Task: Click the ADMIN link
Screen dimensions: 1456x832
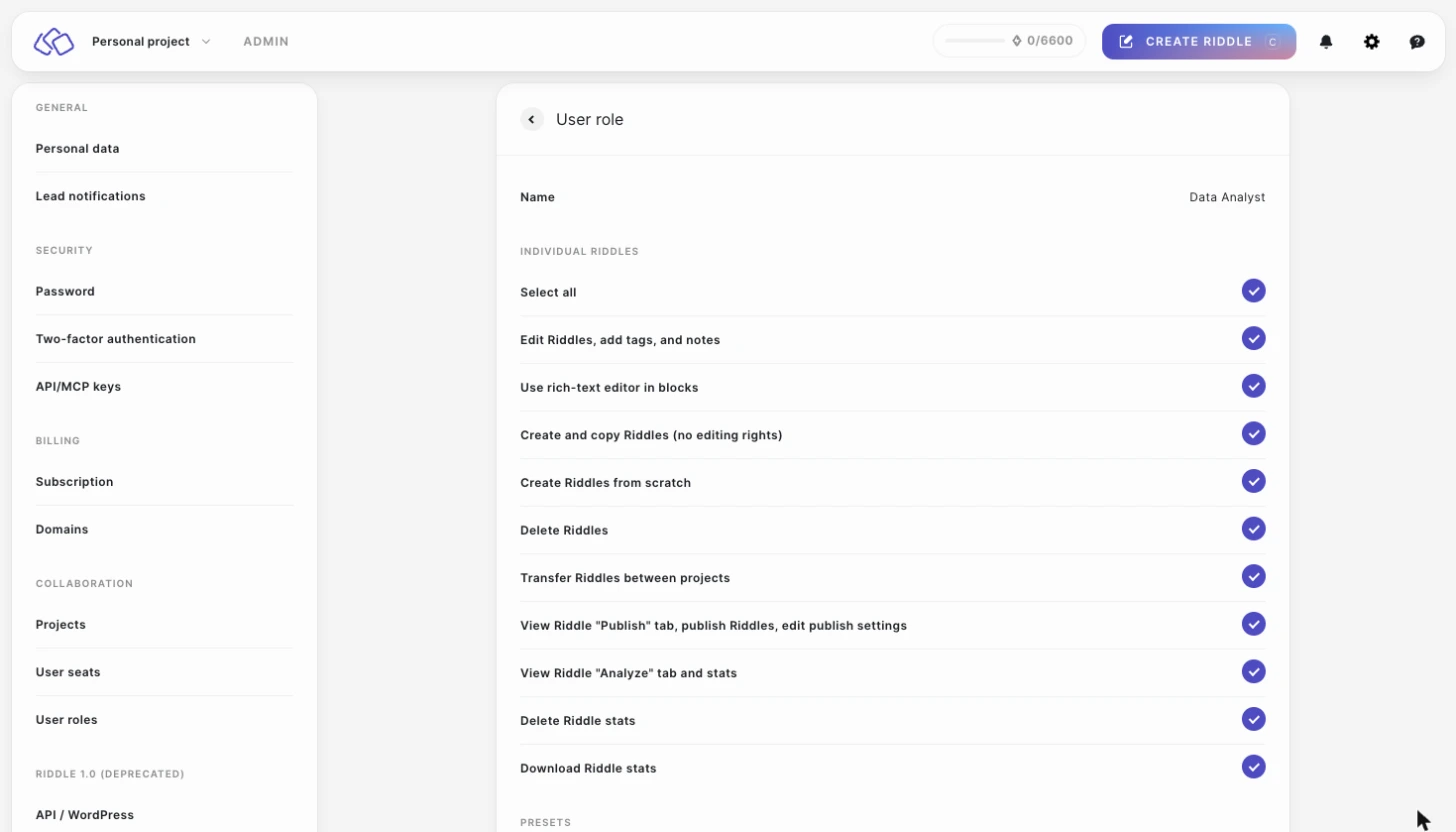Action: click(x=266, y=42)
